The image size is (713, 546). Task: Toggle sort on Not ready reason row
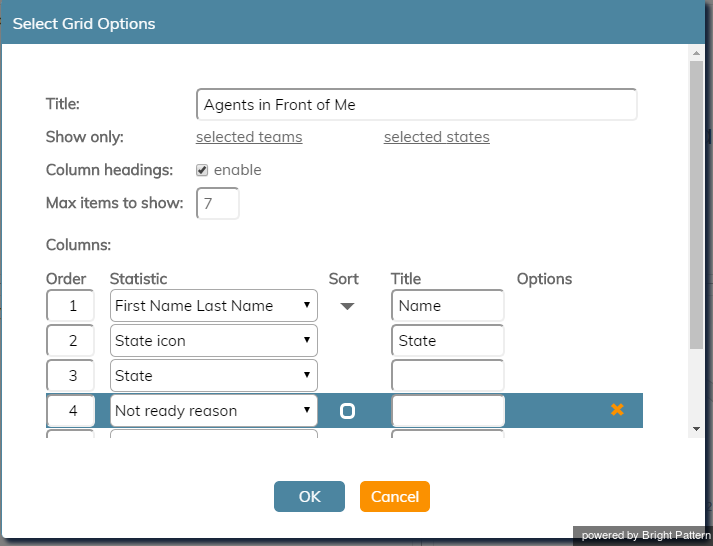347,411
